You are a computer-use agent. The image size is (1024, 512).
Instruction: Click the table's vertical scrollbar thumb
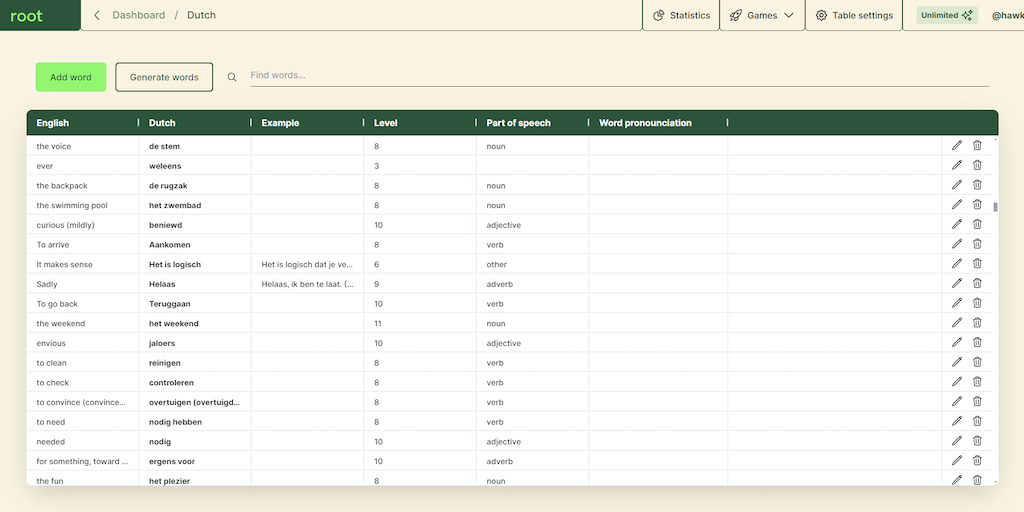tap(995, 207)
